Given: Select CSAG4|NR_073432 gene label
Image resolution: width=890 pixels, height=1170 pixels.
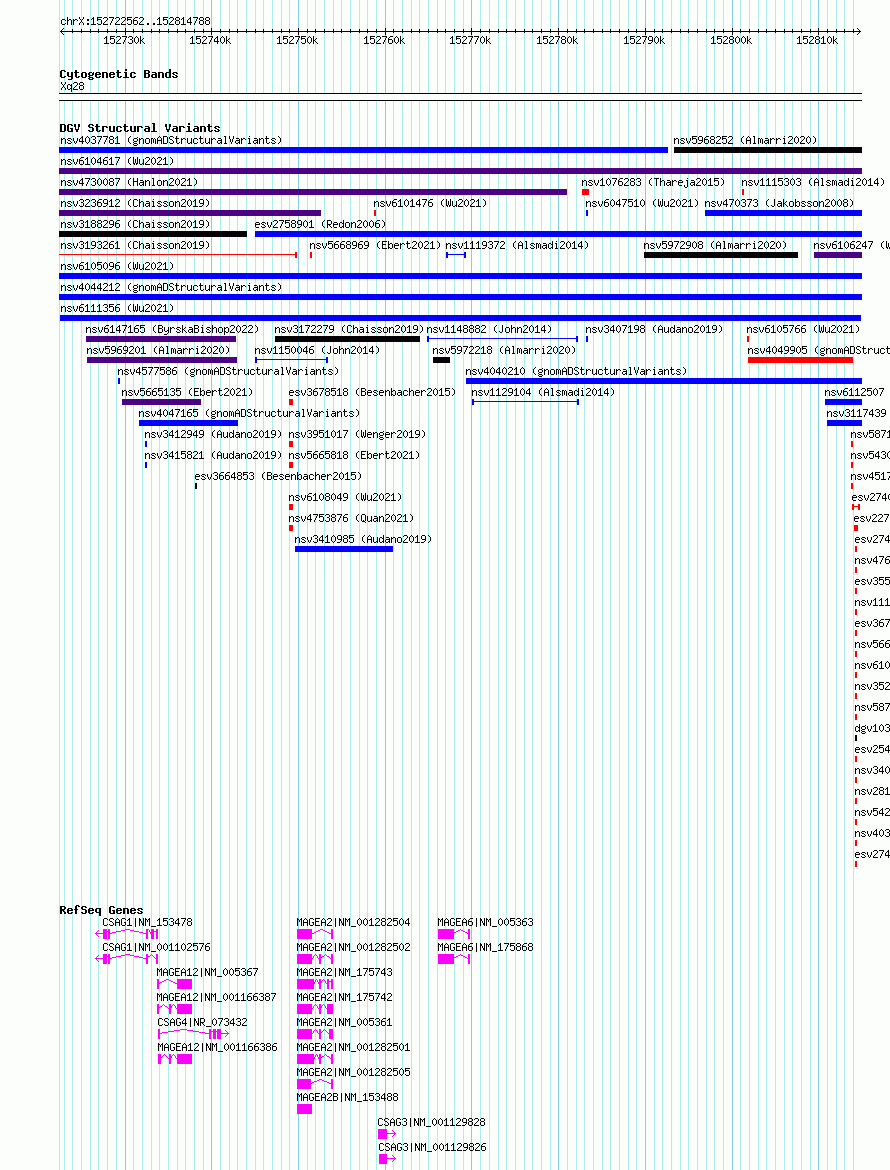Looking at the screenshot, I should coord(202,1022).
